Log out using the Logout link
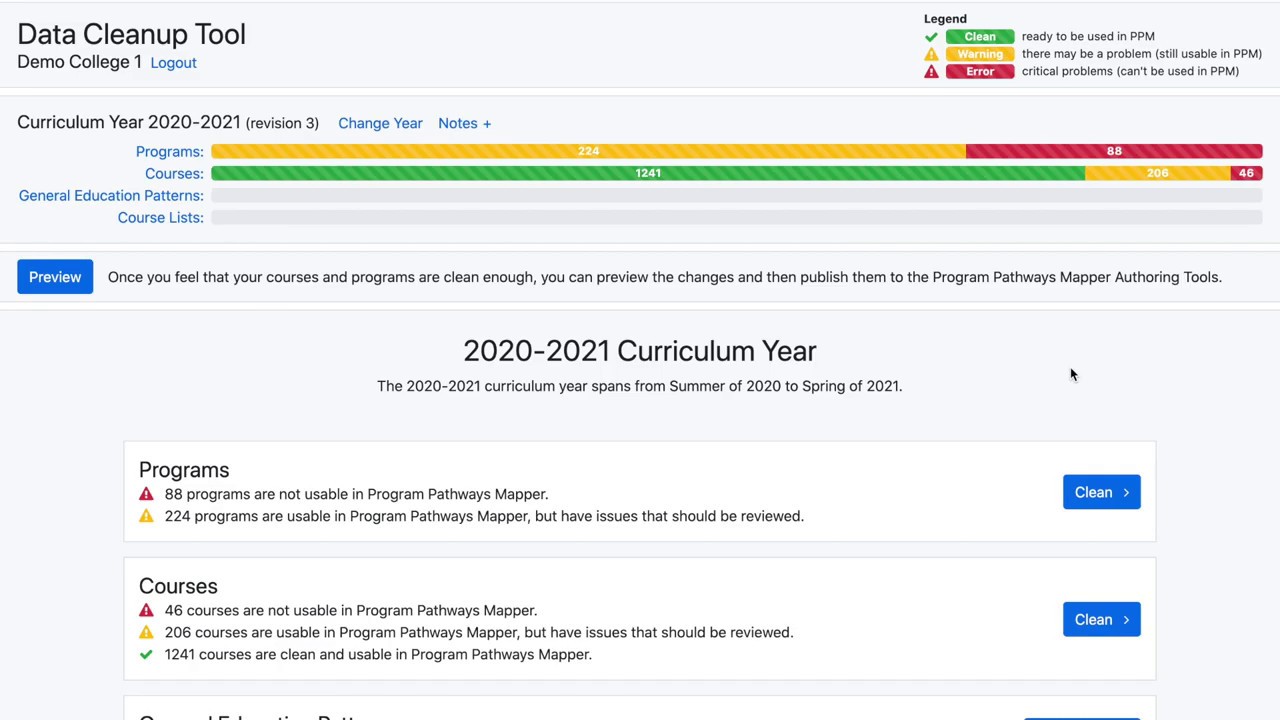The width and height of the screenshot is (1280, 720). [x=173, y=62]
